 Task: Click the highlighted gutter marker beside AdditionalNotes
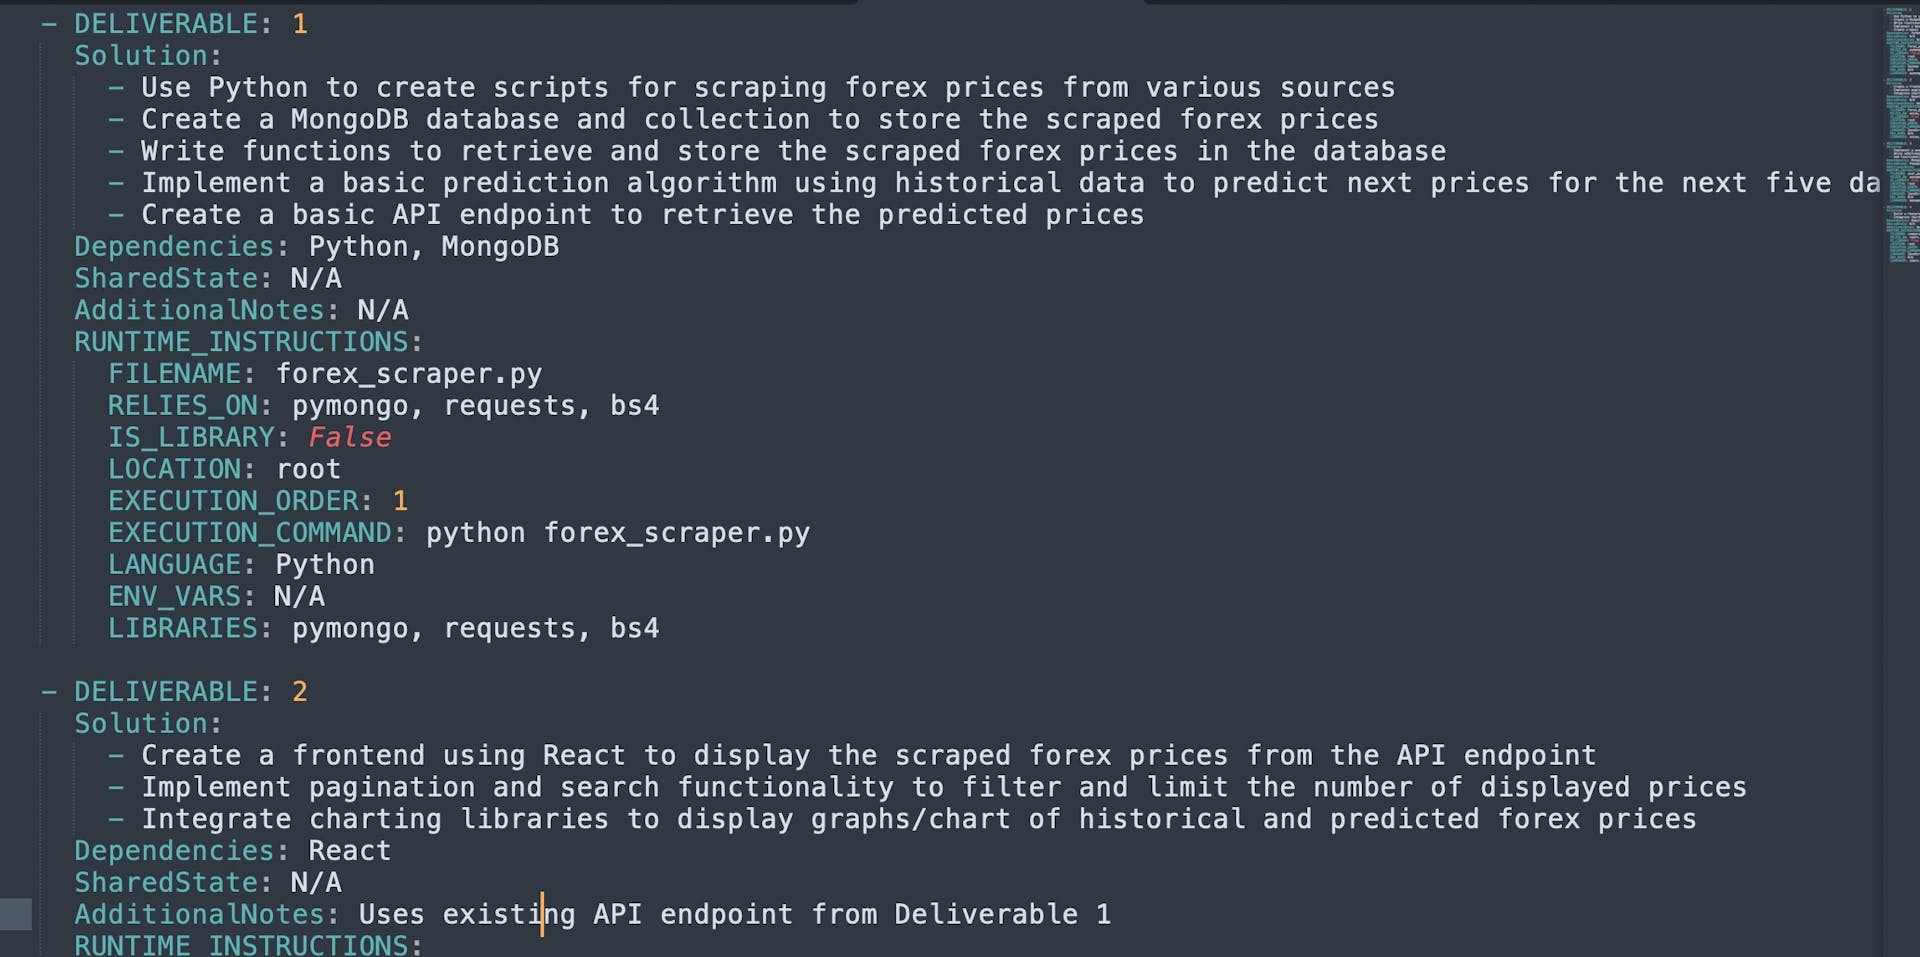tap(16, 914)
